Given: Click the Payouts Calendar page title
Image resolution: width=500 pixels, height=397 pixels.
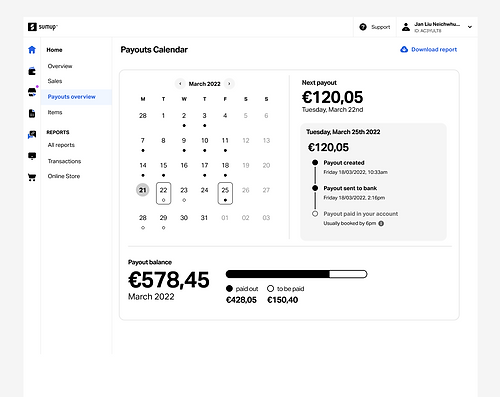Looking at the screenshot, I should pyautogui.click(x=154, y=50).
